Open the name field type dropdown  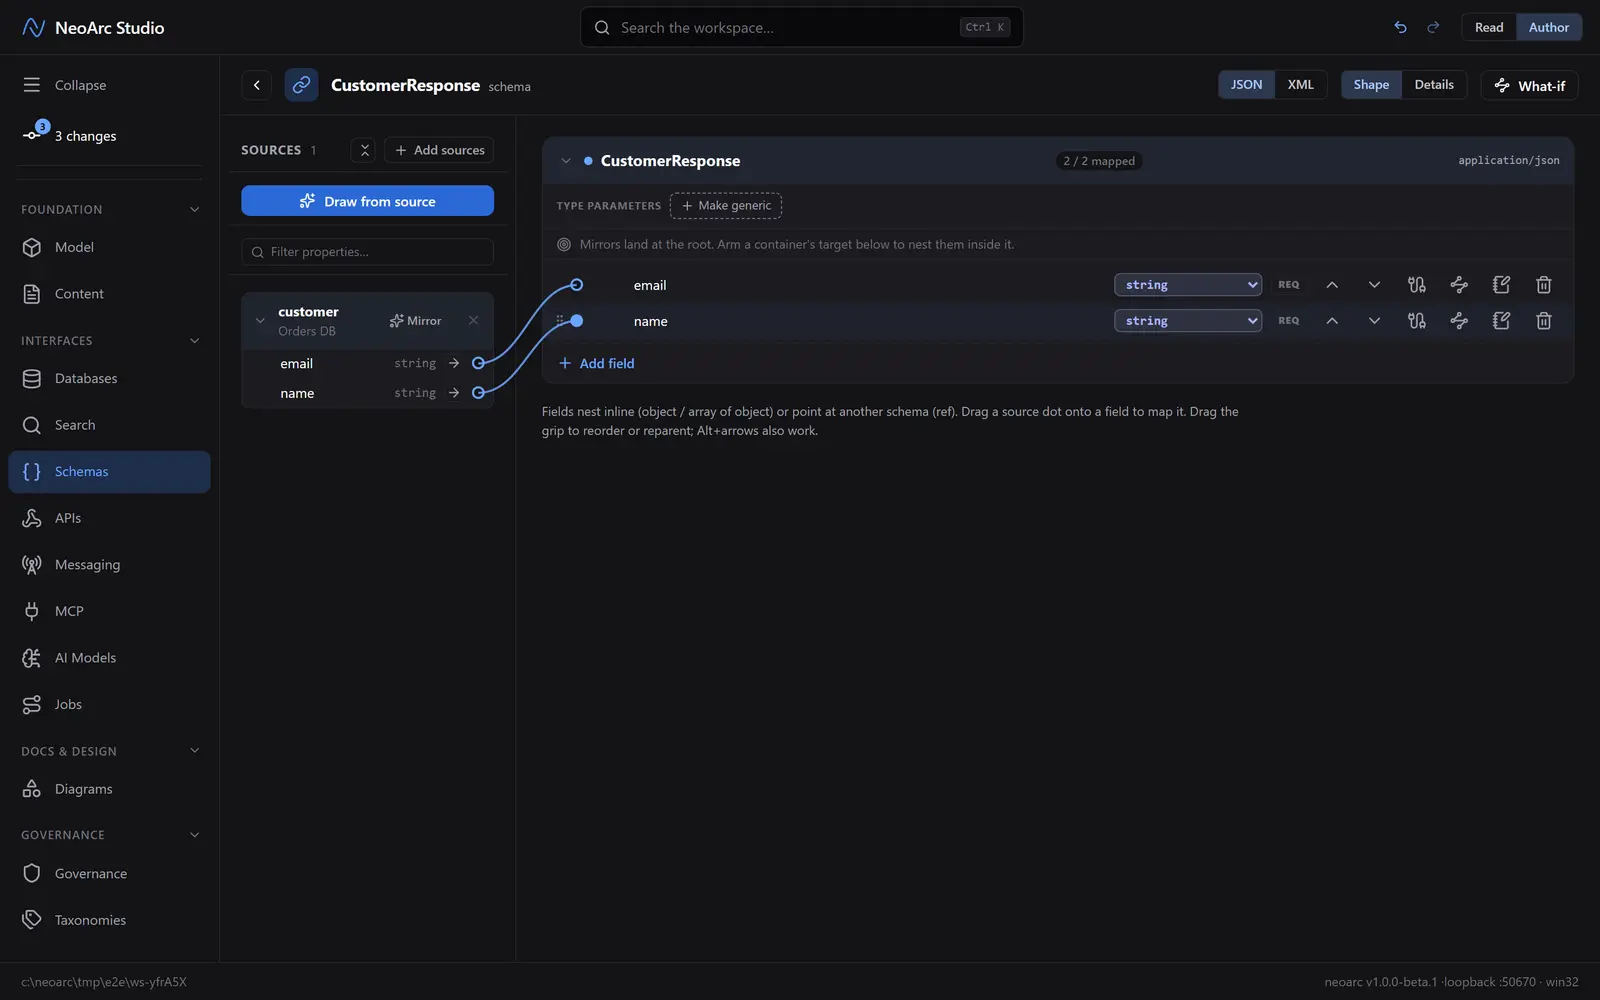[x=1188, y=321]
